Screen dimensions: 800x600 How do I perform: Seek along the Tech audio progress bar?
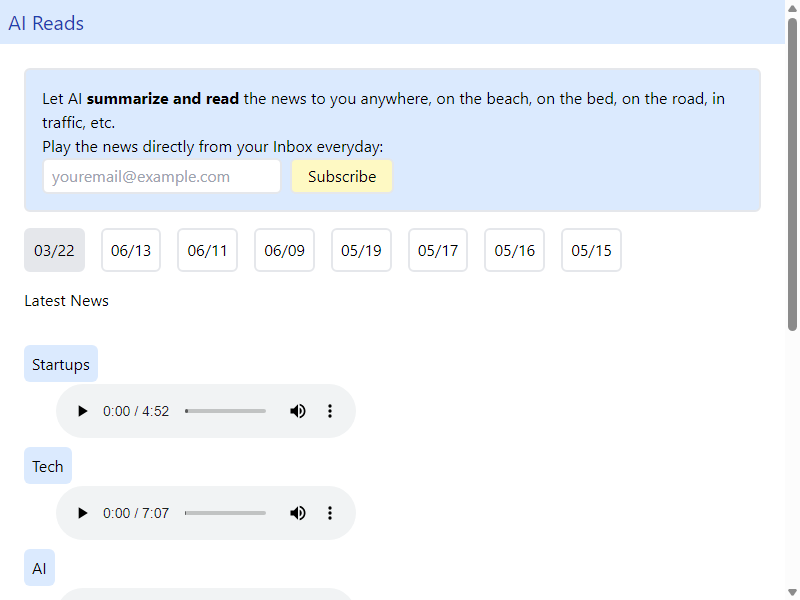(x=226, y=513)
